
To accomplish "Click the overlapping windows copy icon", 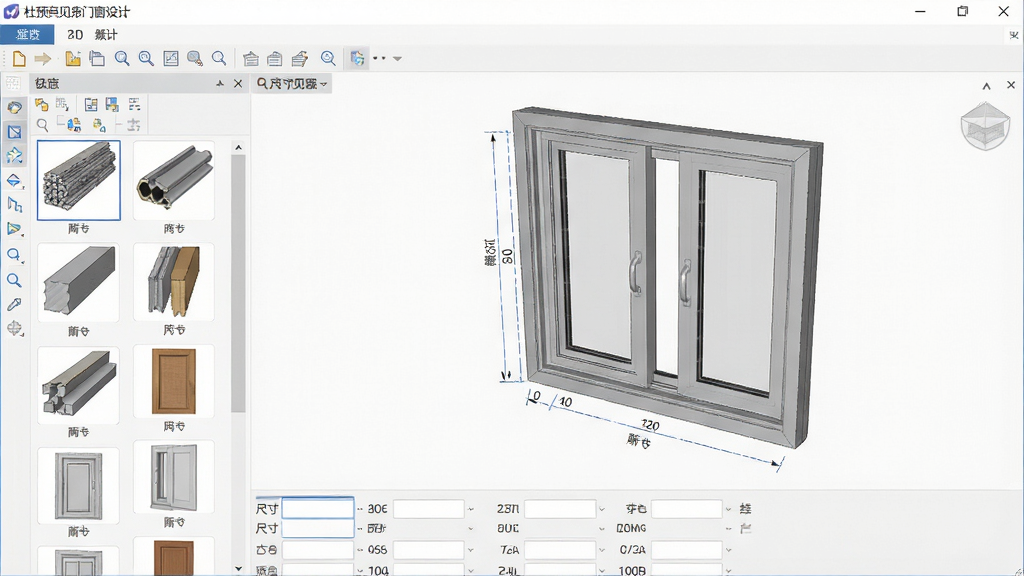I will coord(97,59).
